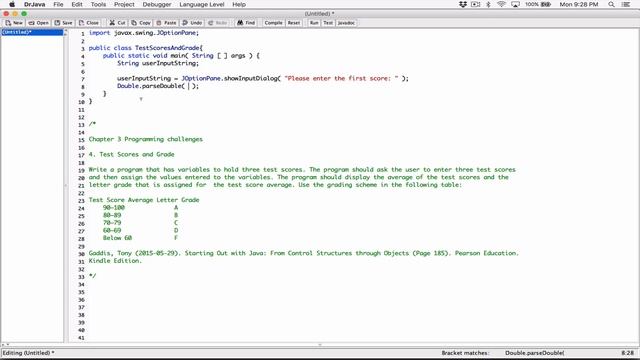Viewport: 640px width, 360px height.
Task: Click the 8:28 cursor position indicator
Action: [627, 353]
